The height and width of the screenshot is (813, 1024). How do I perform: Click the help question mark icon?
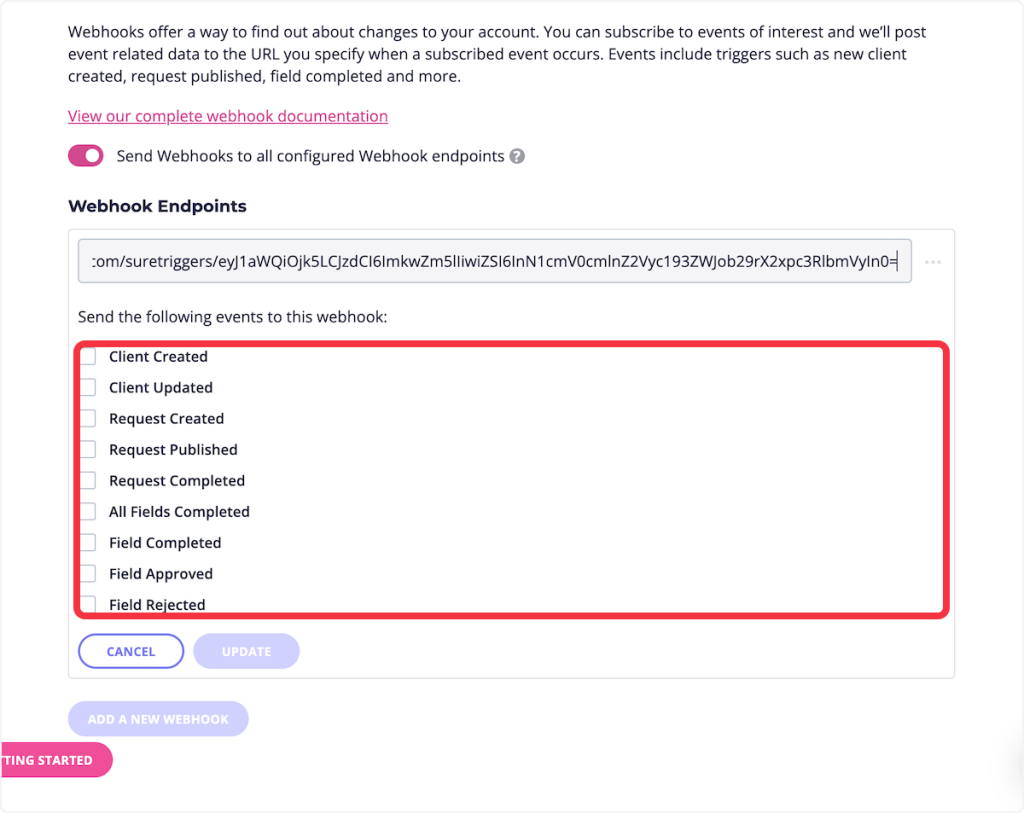[517, 156]
